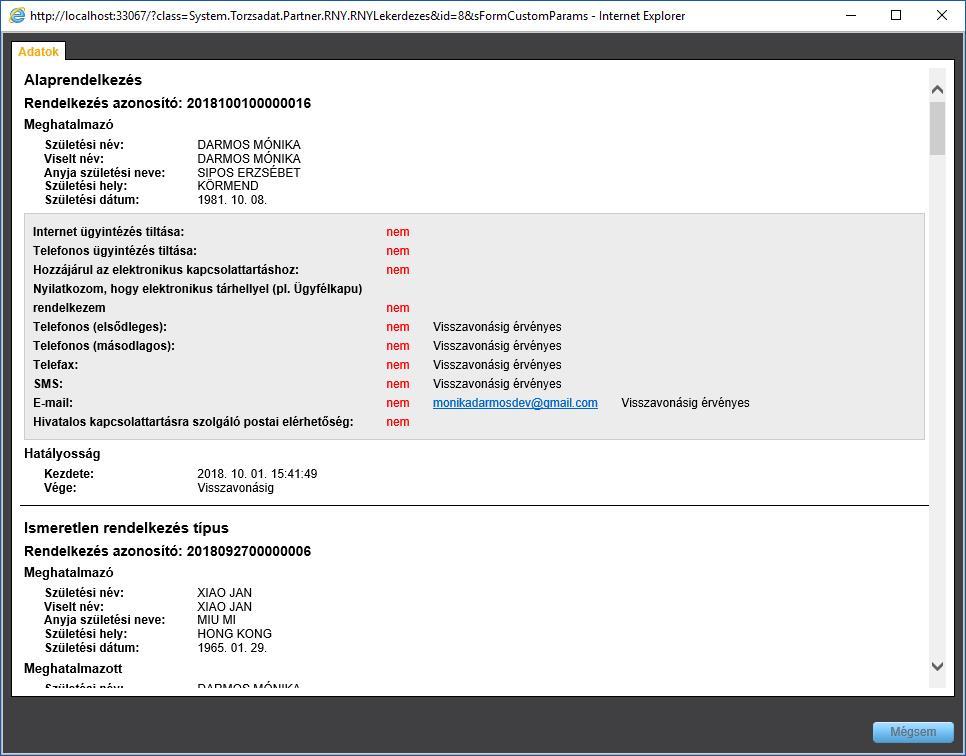The width and height of the screenshot is (966, 756).
Task: Select the Adatok tab
Action: pos(38,51)
